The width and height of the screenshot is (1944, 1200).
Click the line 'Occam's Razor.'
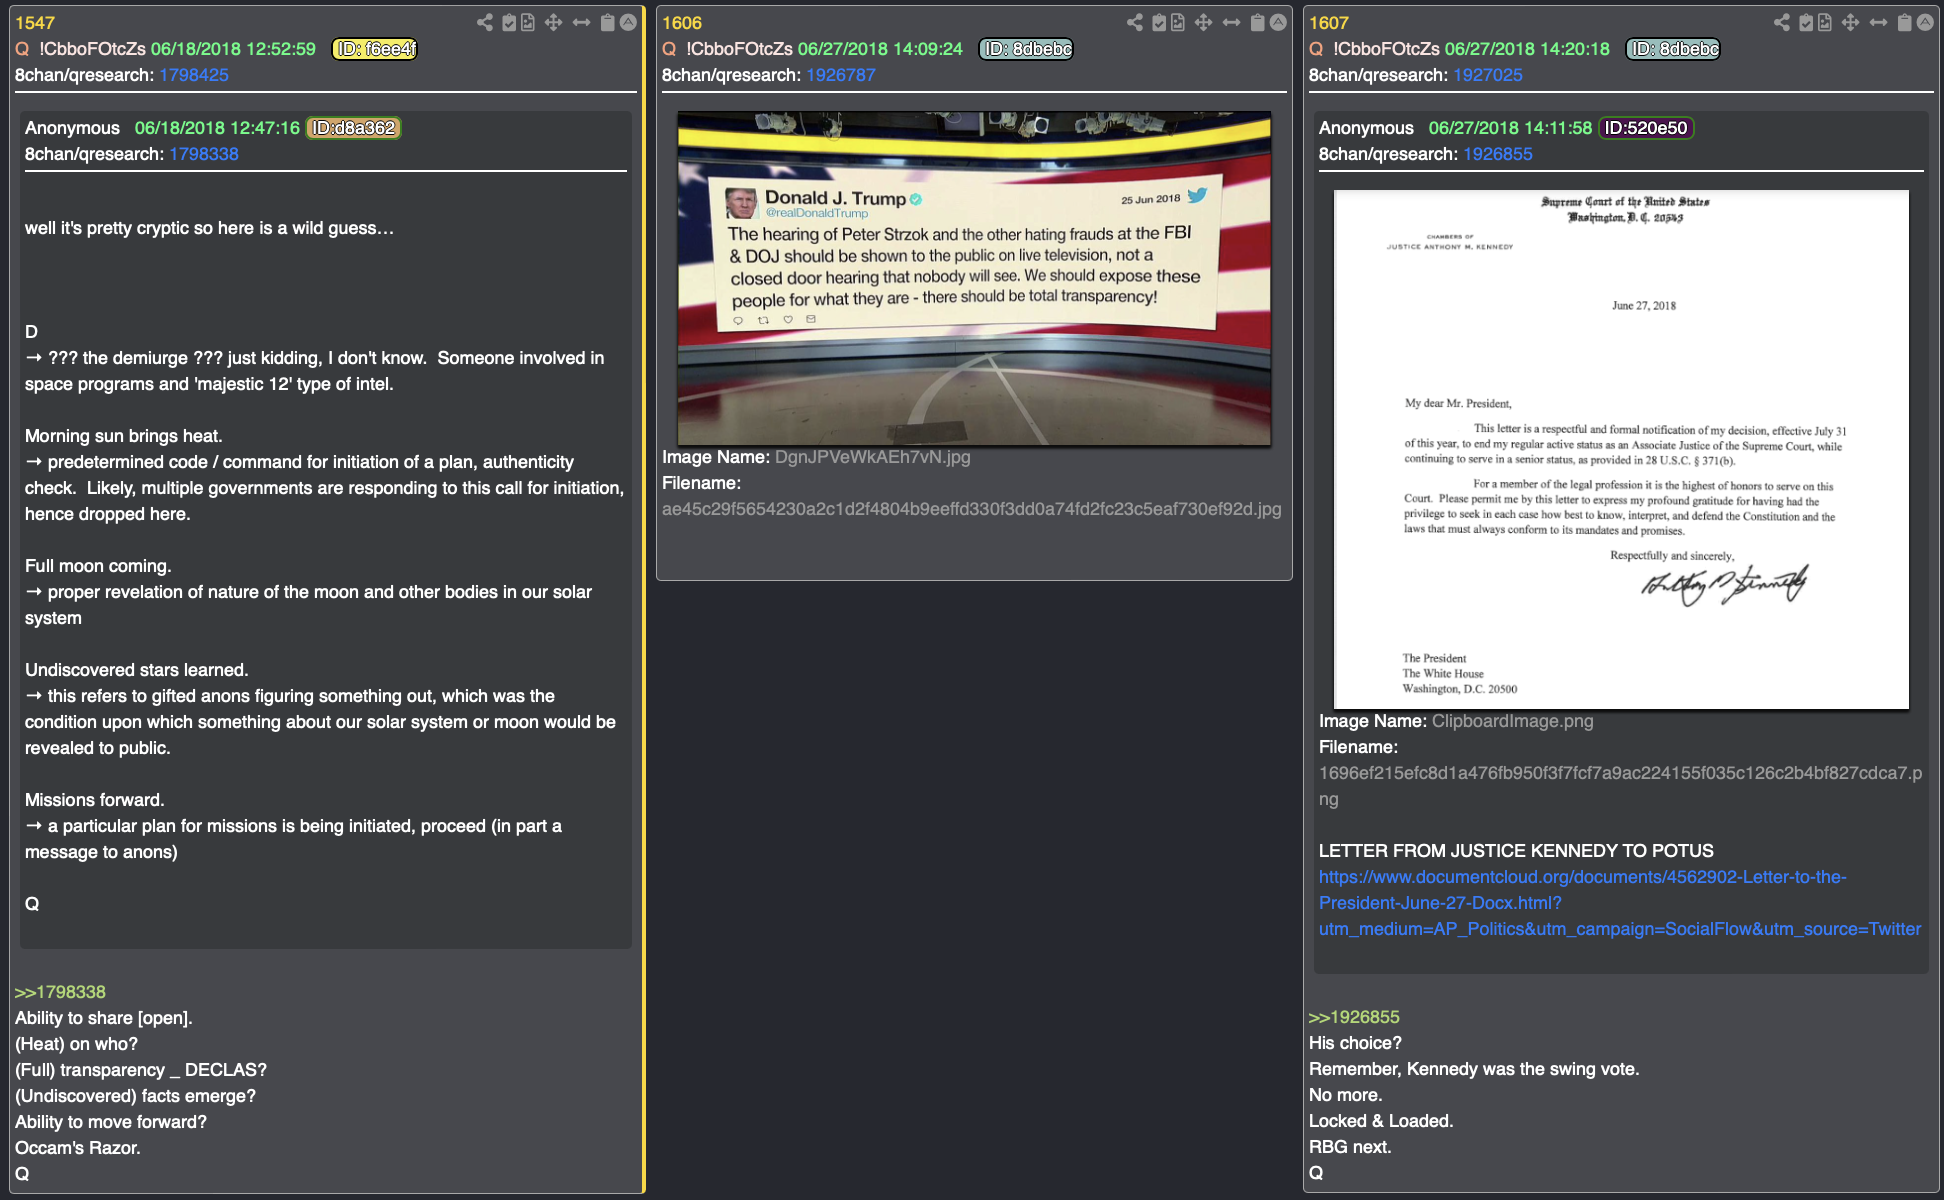tap(78, 1148)
